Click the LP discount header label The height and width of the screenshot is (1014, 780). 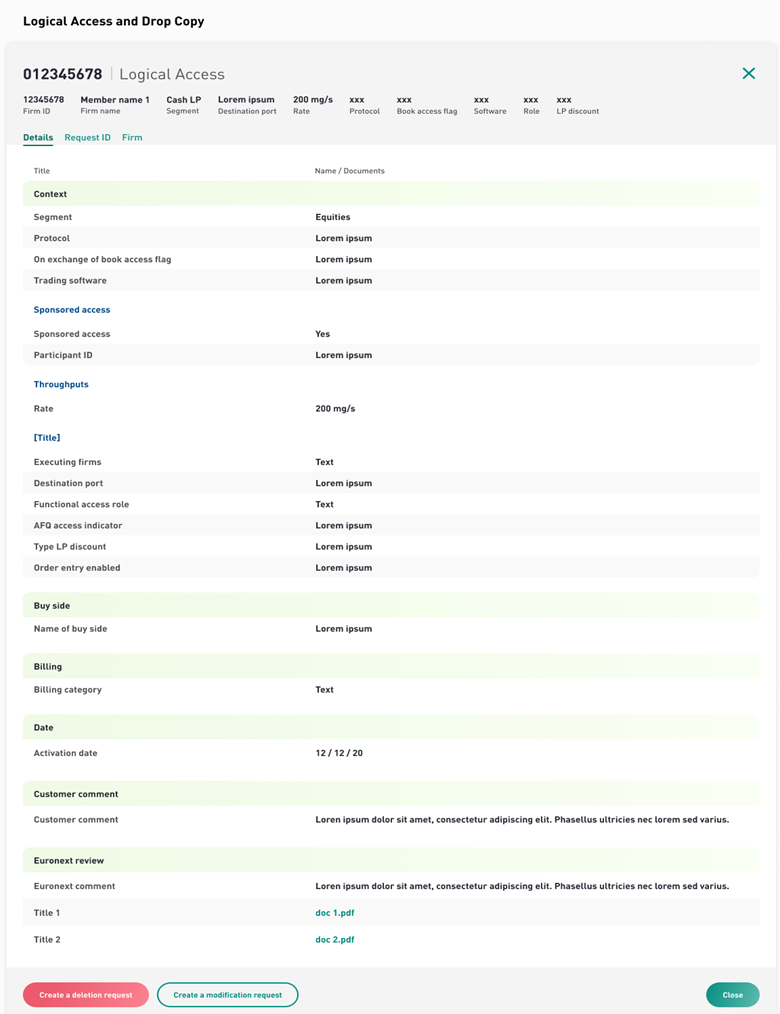[x=578, y=111]
